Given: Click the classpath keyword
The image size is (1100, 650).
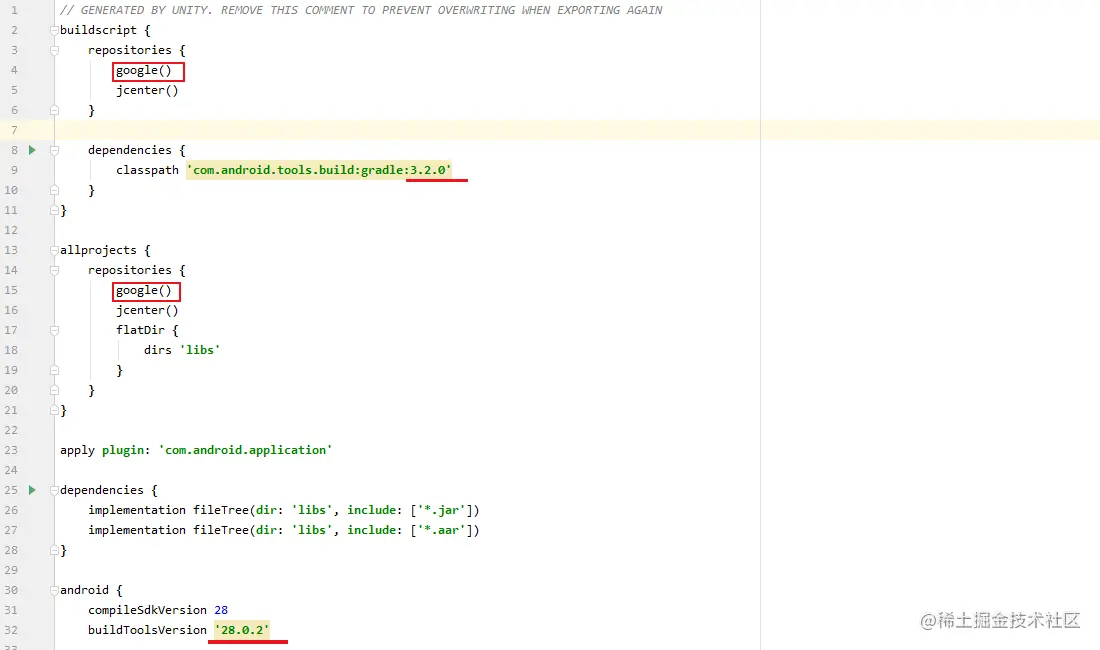Looking at the screenshot, I should coord(147,170).
